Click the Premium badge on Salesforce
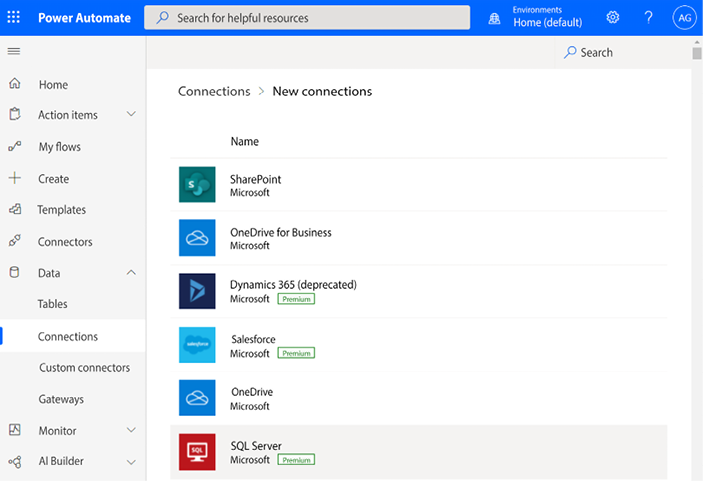Screen dimensions: 703x481 pos(296,353)
